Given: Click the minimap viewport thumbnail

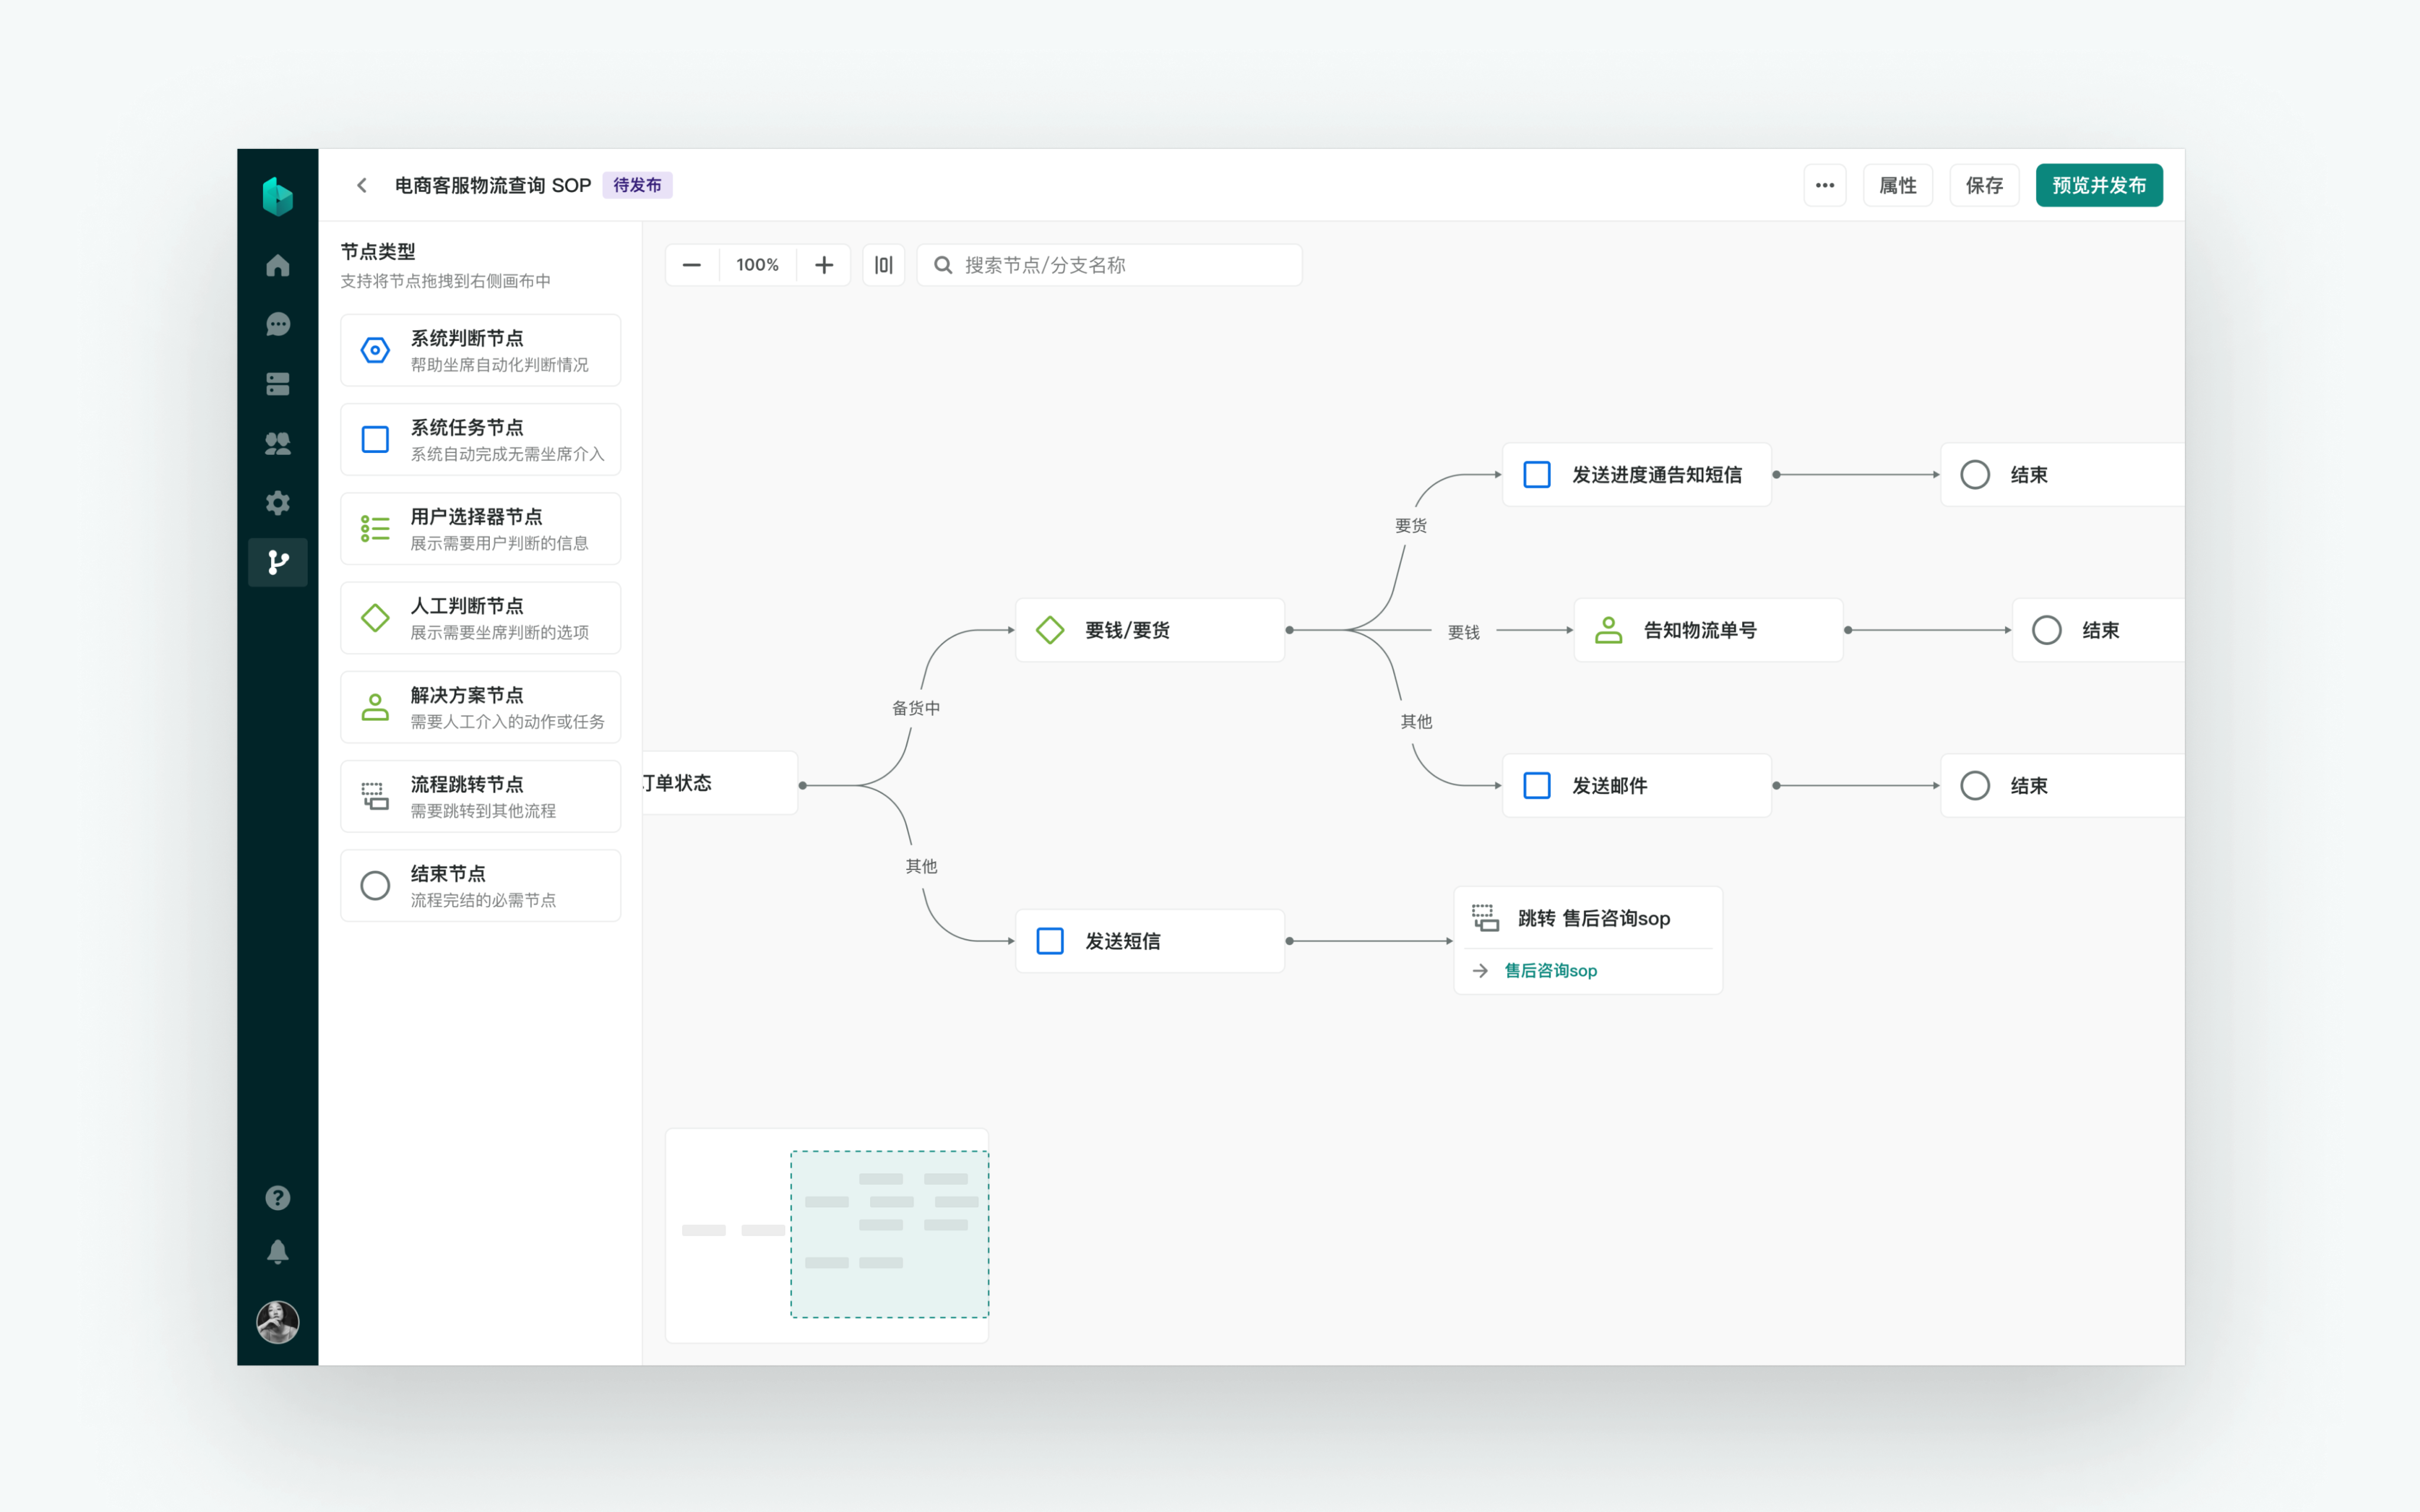Looking at the screenshot, I should 889,1234.
